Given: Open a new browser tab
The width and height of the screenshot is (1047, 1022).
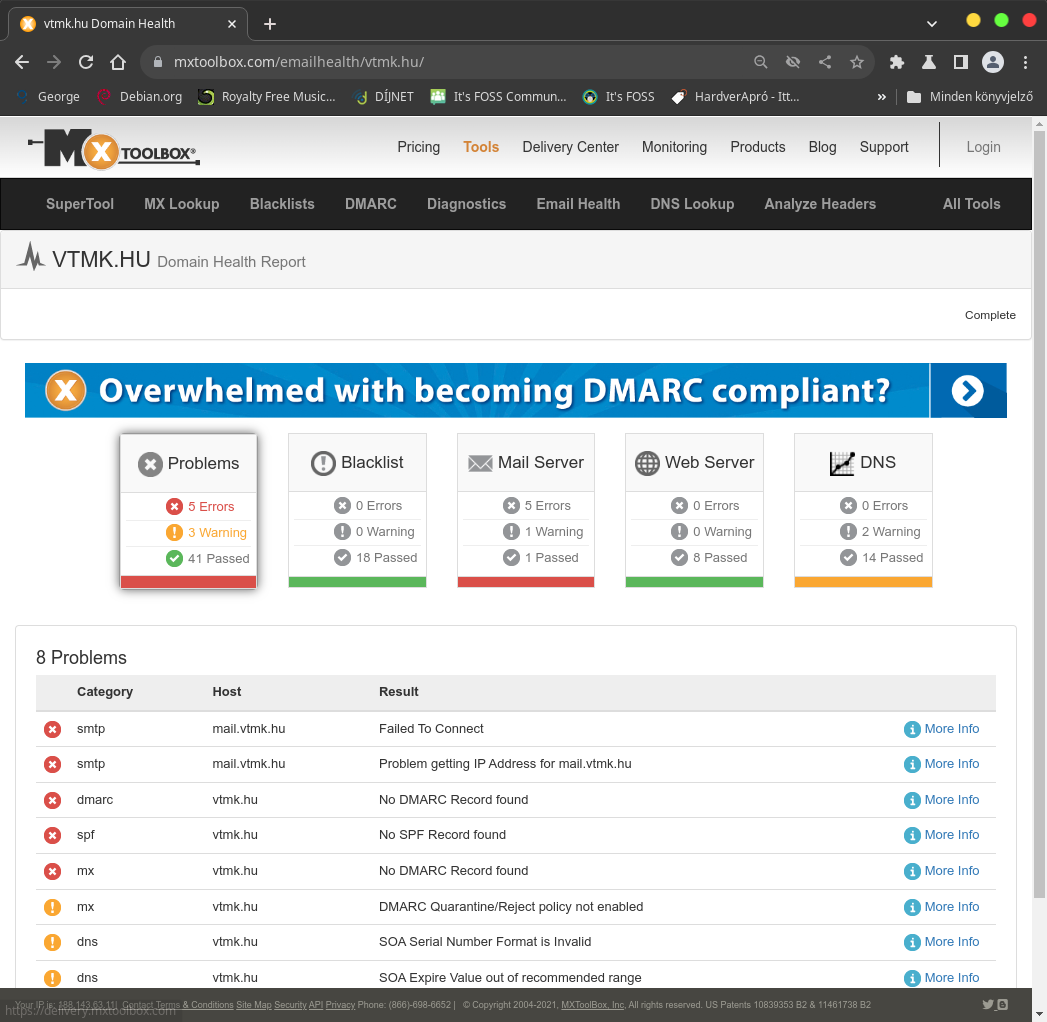Looking at the screenshot, I should pyautogui.click(x=270, y=24).
